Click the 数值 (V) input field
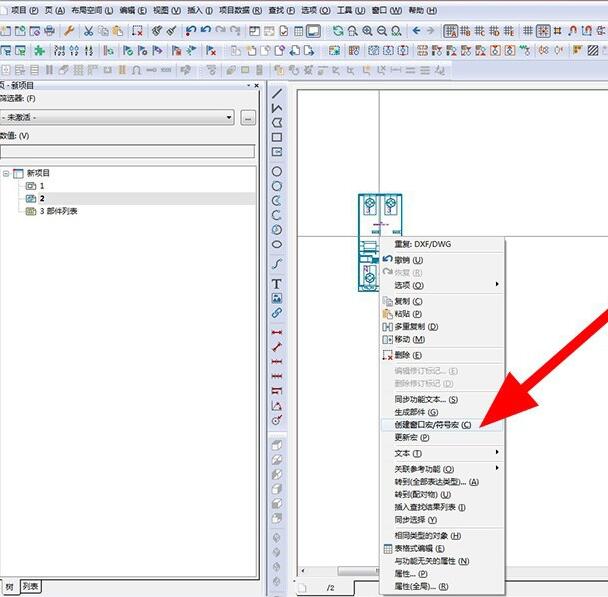Image resolution: width=608 pixels, height=597 pixels. (128, 152)
